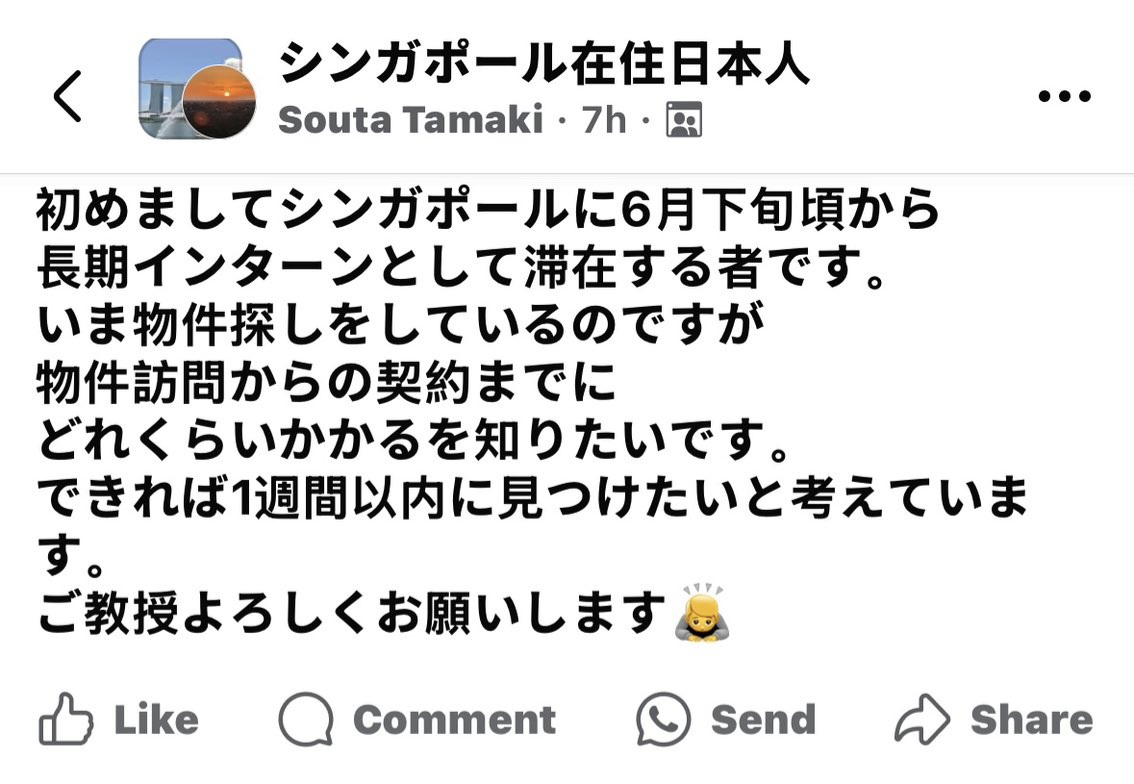Click the Share arrow icon
The image size is (1134, 784).
[x=921, y=720]
